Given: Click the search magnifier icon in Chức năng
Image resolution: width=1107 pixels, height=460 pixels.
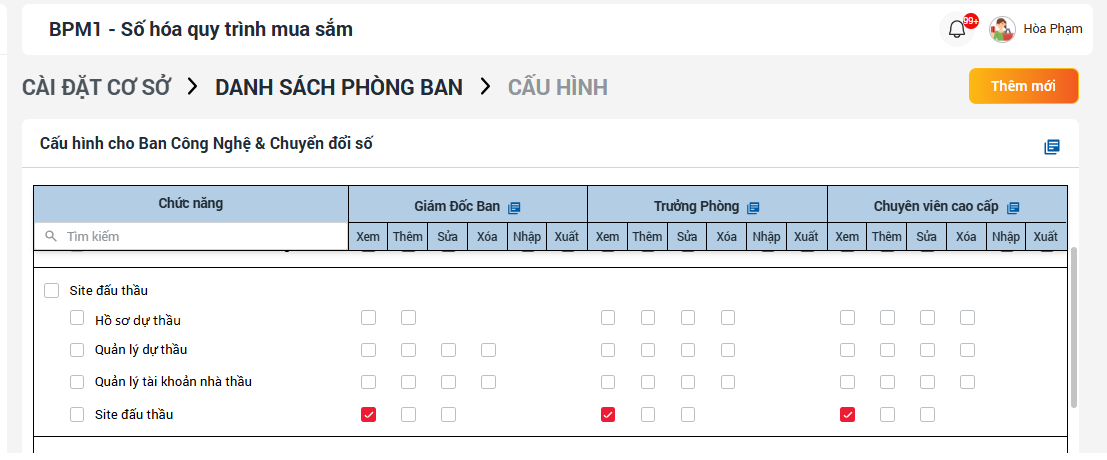Looking at the screenshot, I should [51, 237].
